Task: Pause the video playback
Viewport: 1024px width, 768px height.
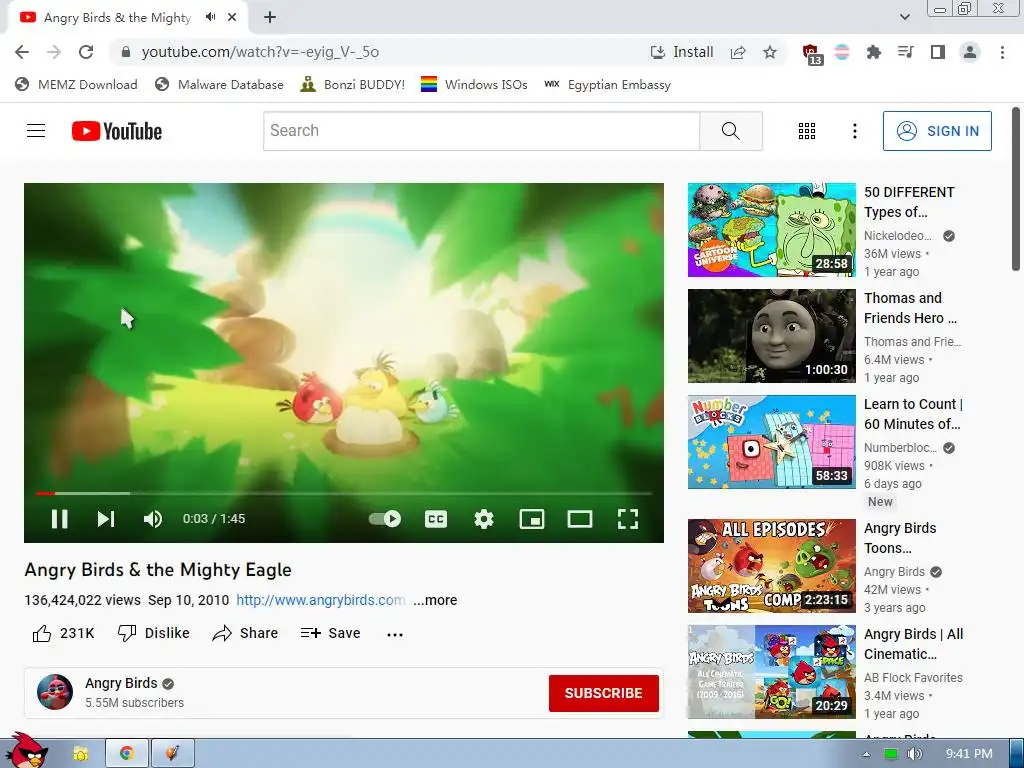Action: tap(59, 519)
